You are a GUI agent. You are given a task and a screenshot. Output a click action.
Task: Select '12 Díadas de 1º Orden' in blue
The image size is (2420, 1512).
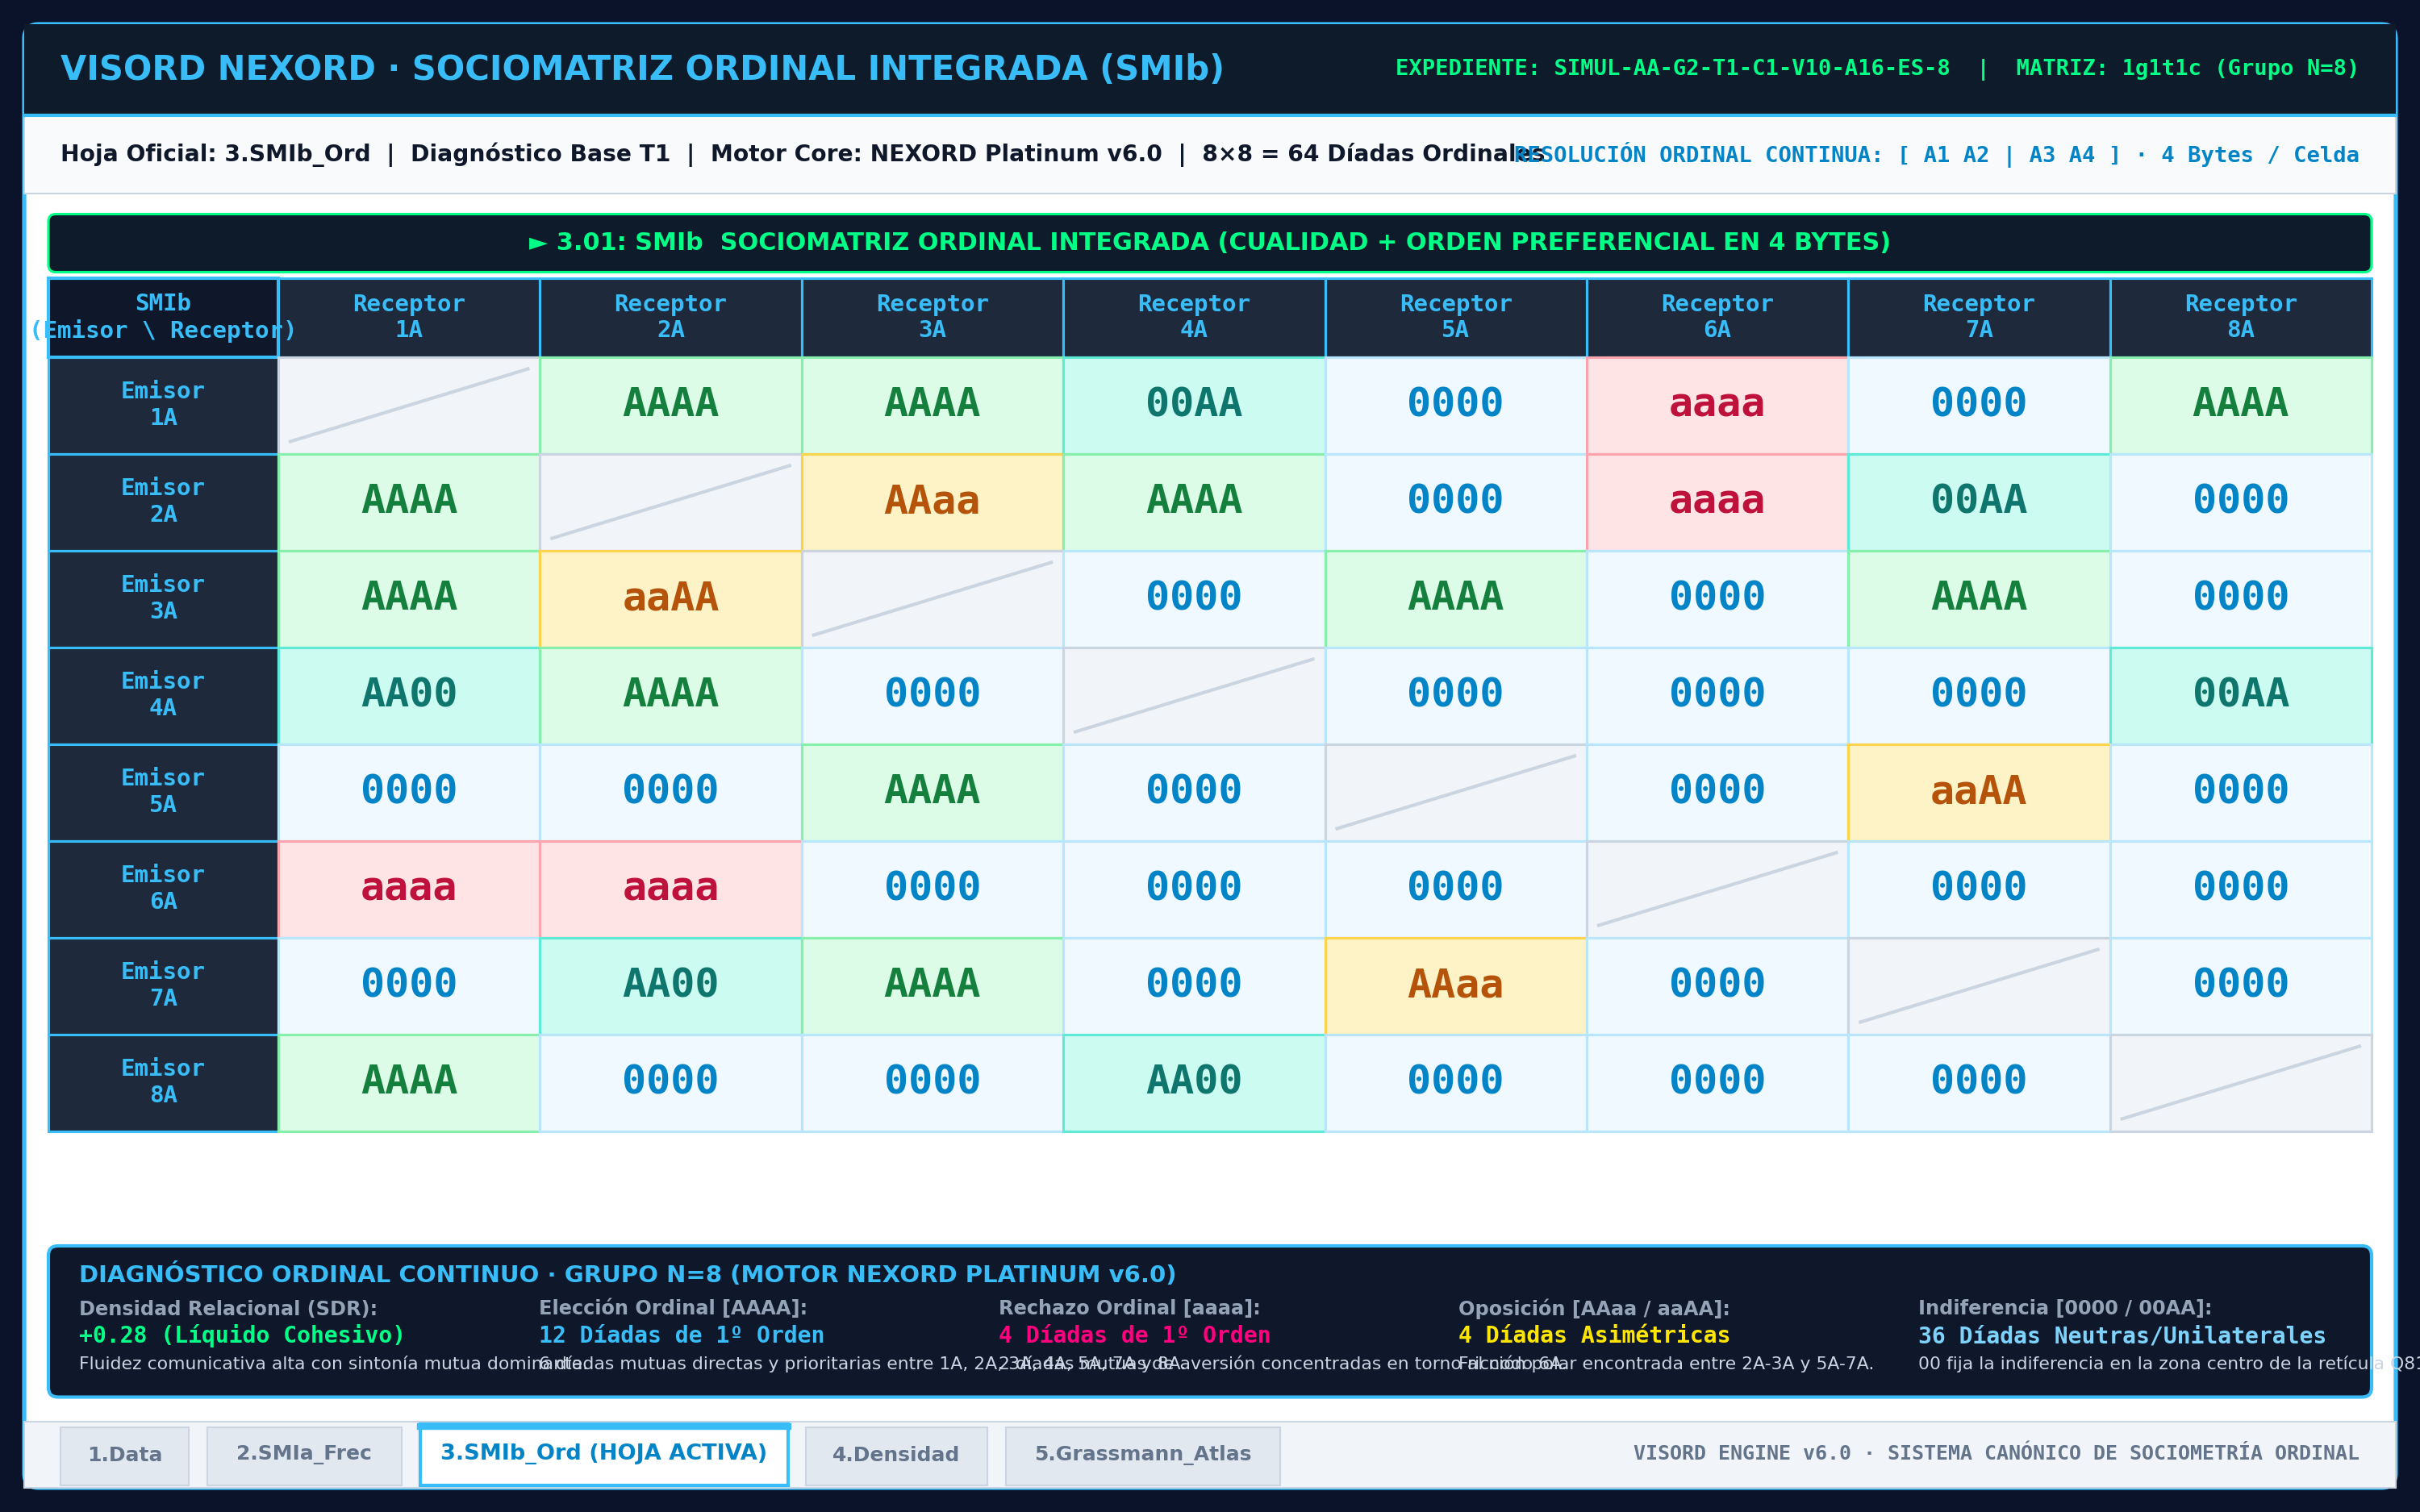click(x=681, y=1335)
